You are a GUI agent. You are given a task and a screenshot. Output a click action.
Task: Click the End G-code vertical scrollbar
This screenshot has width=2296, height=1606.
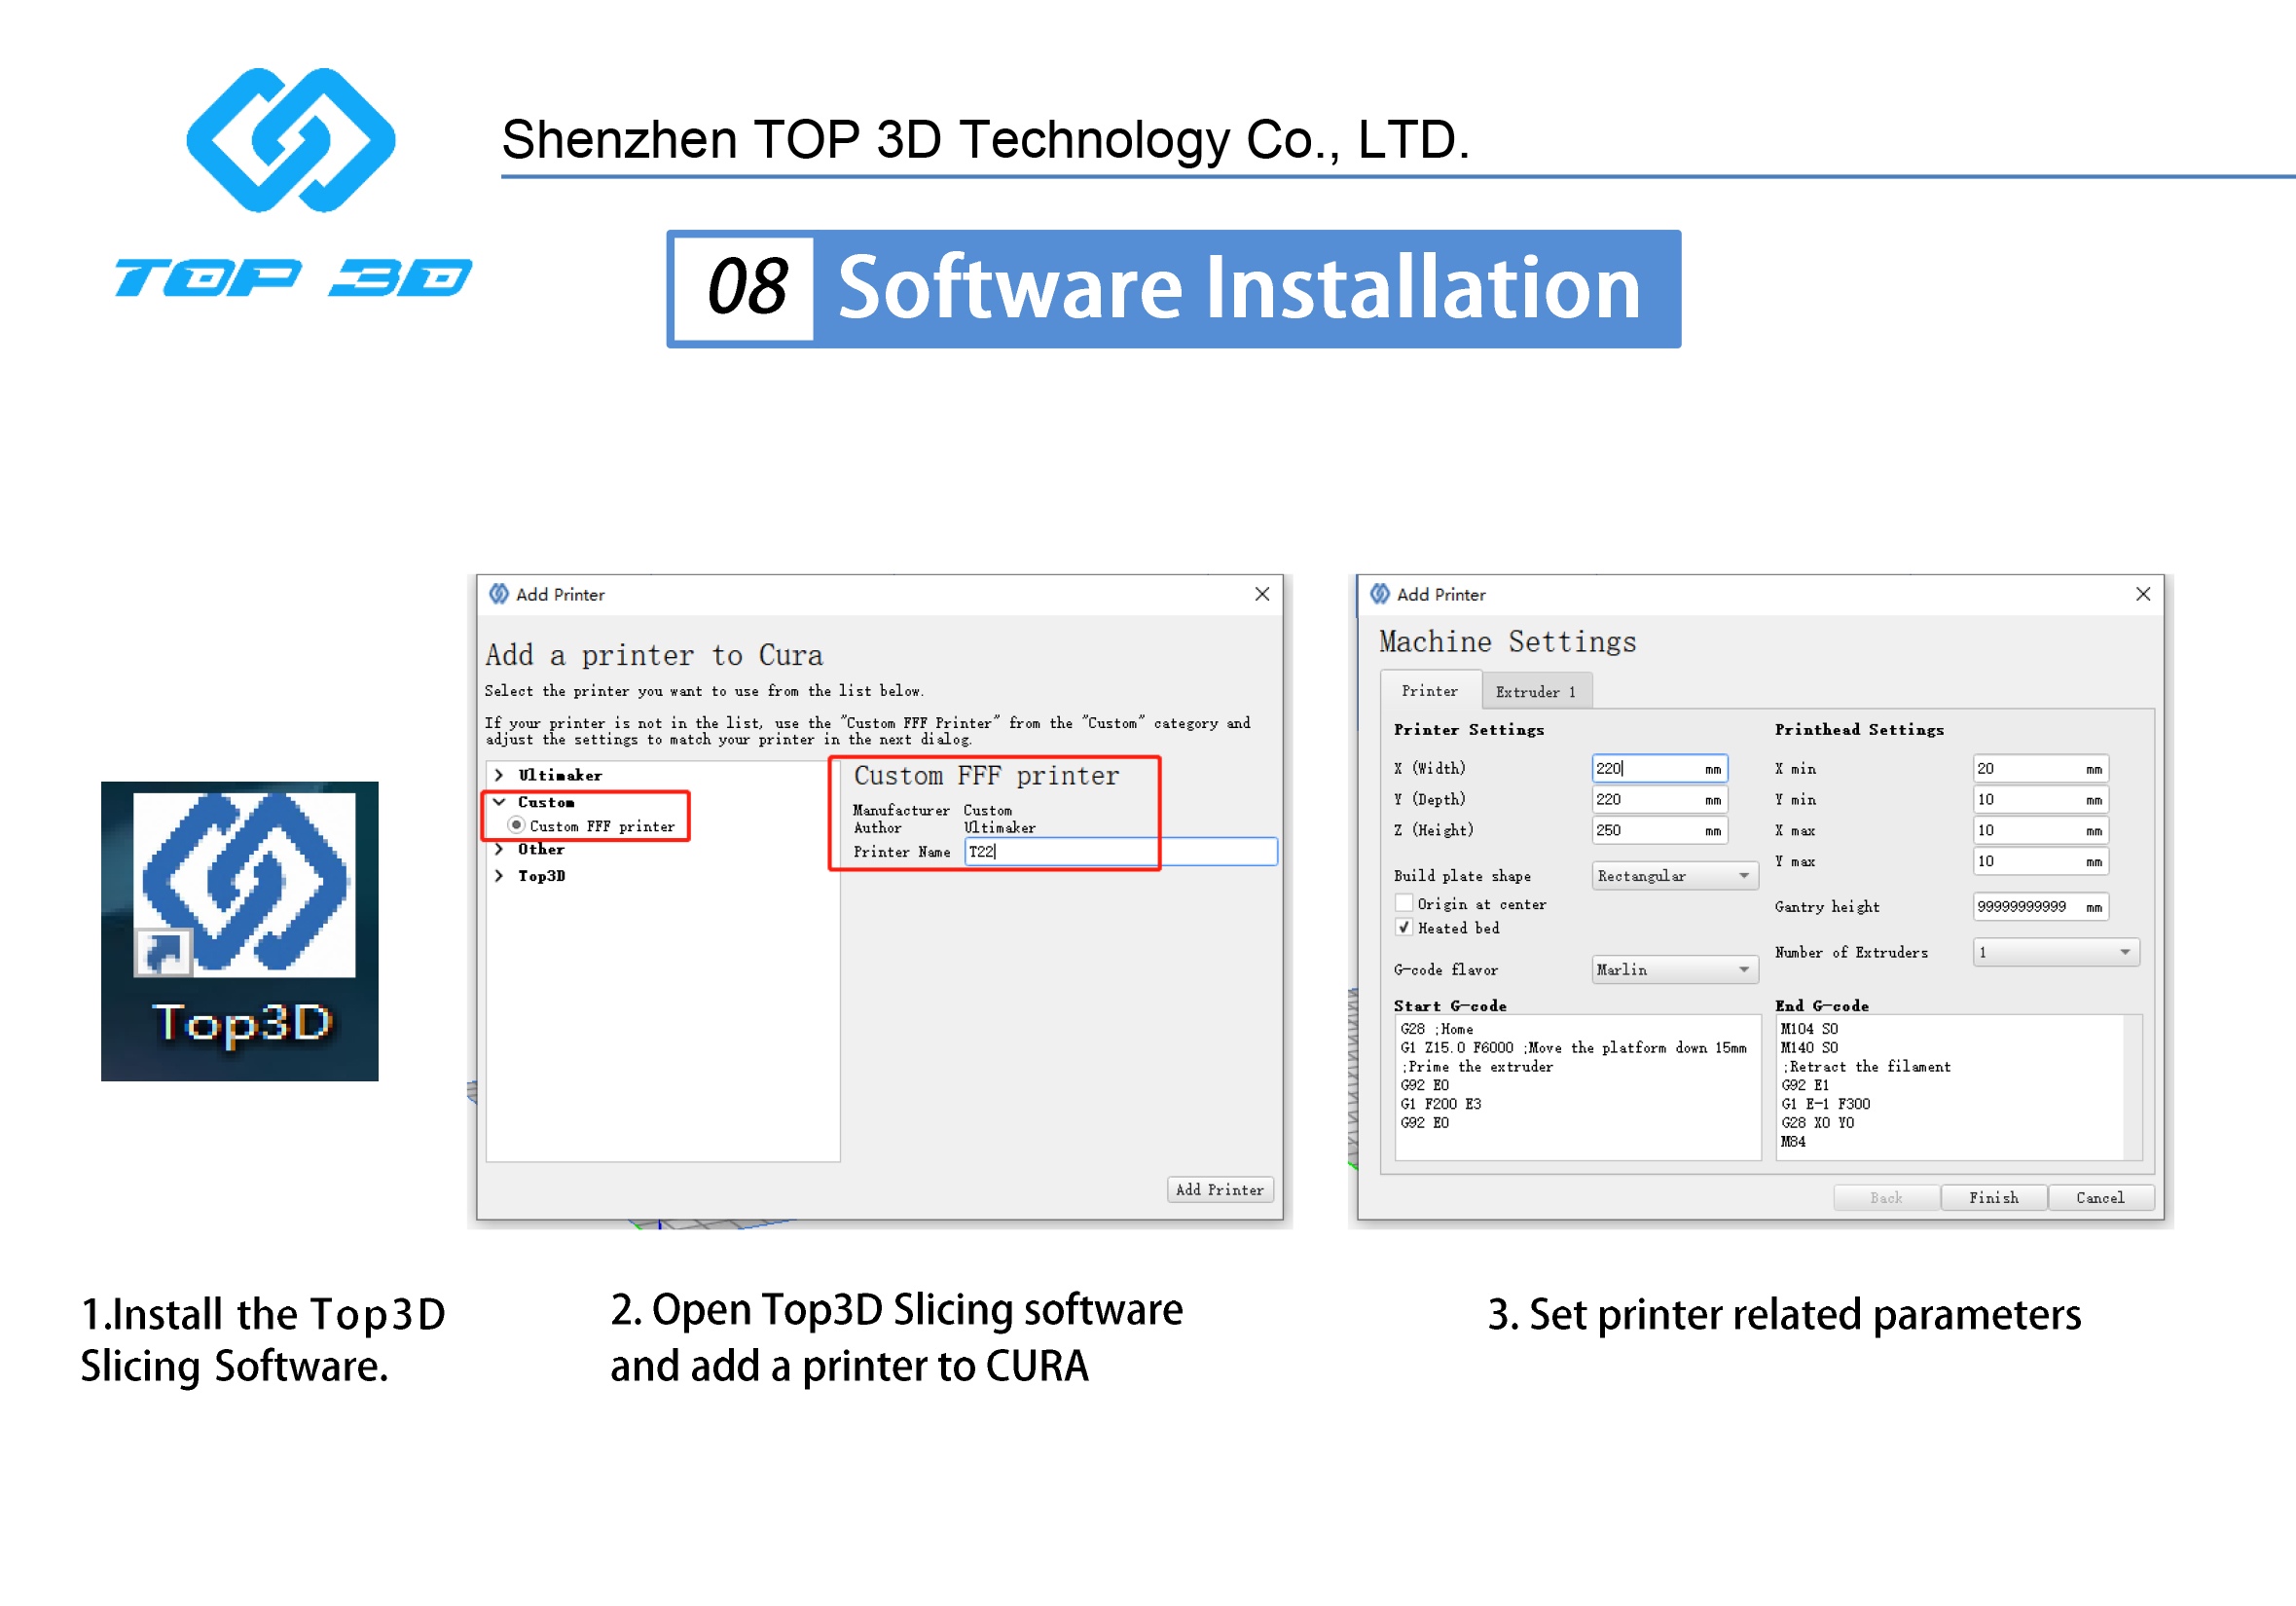(x=2133, y=1088)
